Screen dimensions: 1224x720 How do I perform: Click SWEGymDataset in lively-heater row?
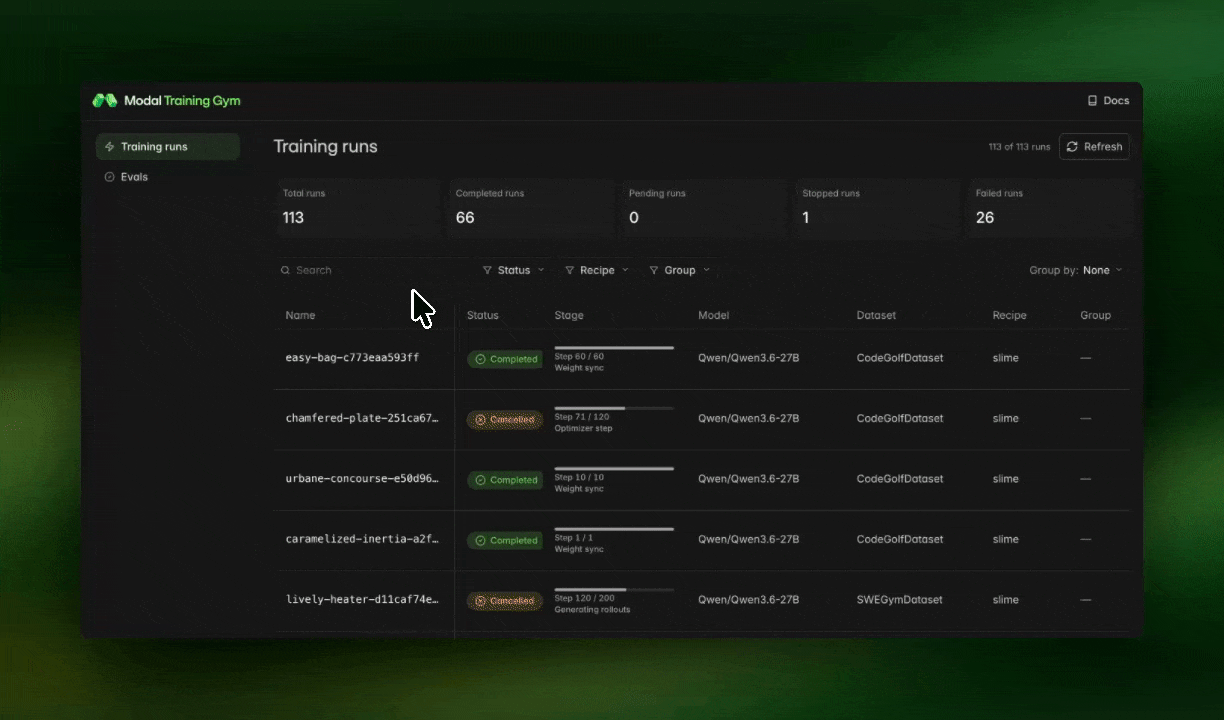[899, 600]
